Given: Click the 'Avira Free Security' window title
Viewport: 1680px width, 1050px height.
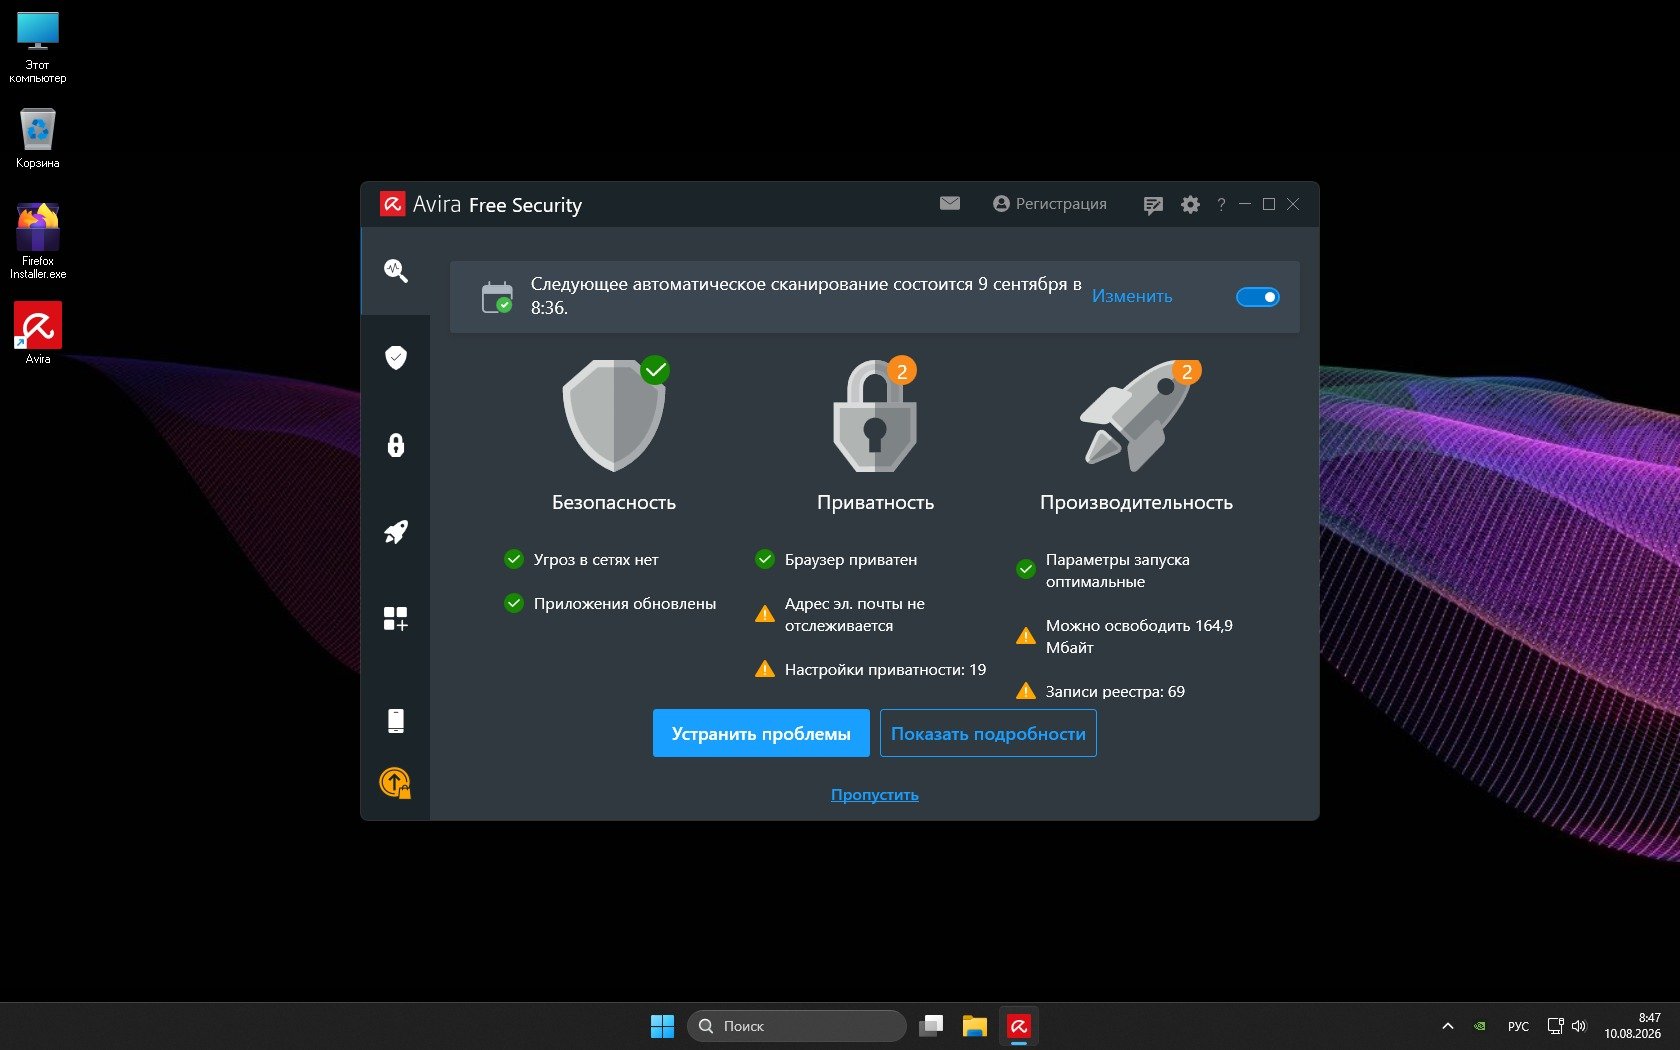Looking at the screenshot, I should coord(497,204).
